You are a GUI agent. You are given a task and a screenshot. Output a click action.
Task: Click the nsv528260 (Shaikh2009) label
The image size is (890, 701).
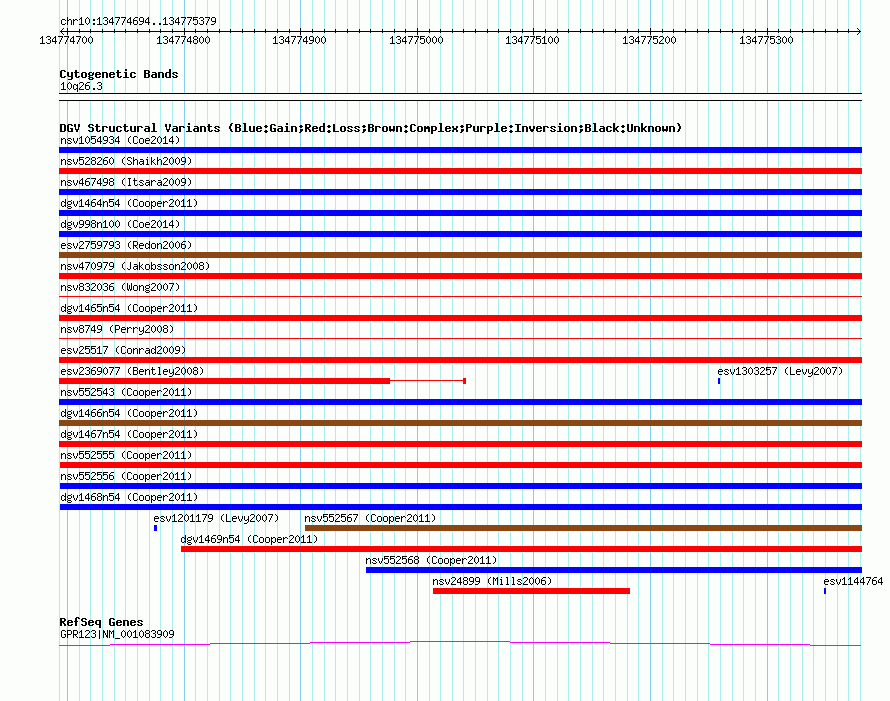pos(126,161)
